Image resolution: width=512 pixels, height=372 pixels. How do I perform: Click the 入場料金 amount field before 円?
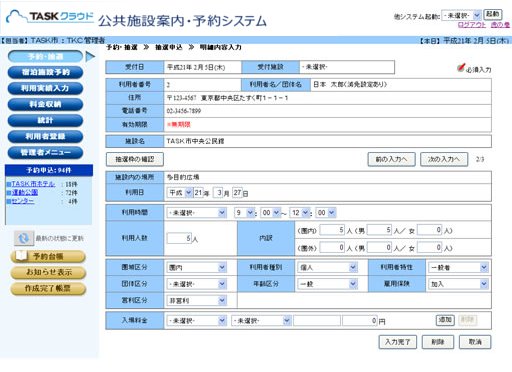(x=360, y=321)
